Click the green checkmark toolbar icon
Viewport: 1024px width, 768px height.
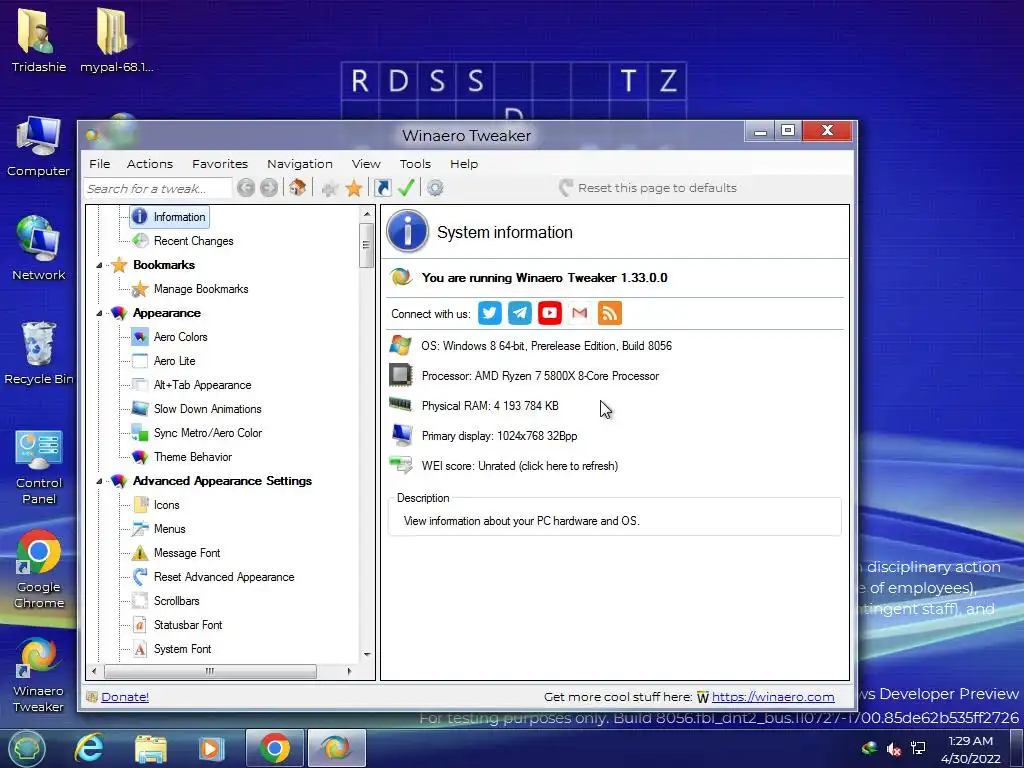point(406,188)
